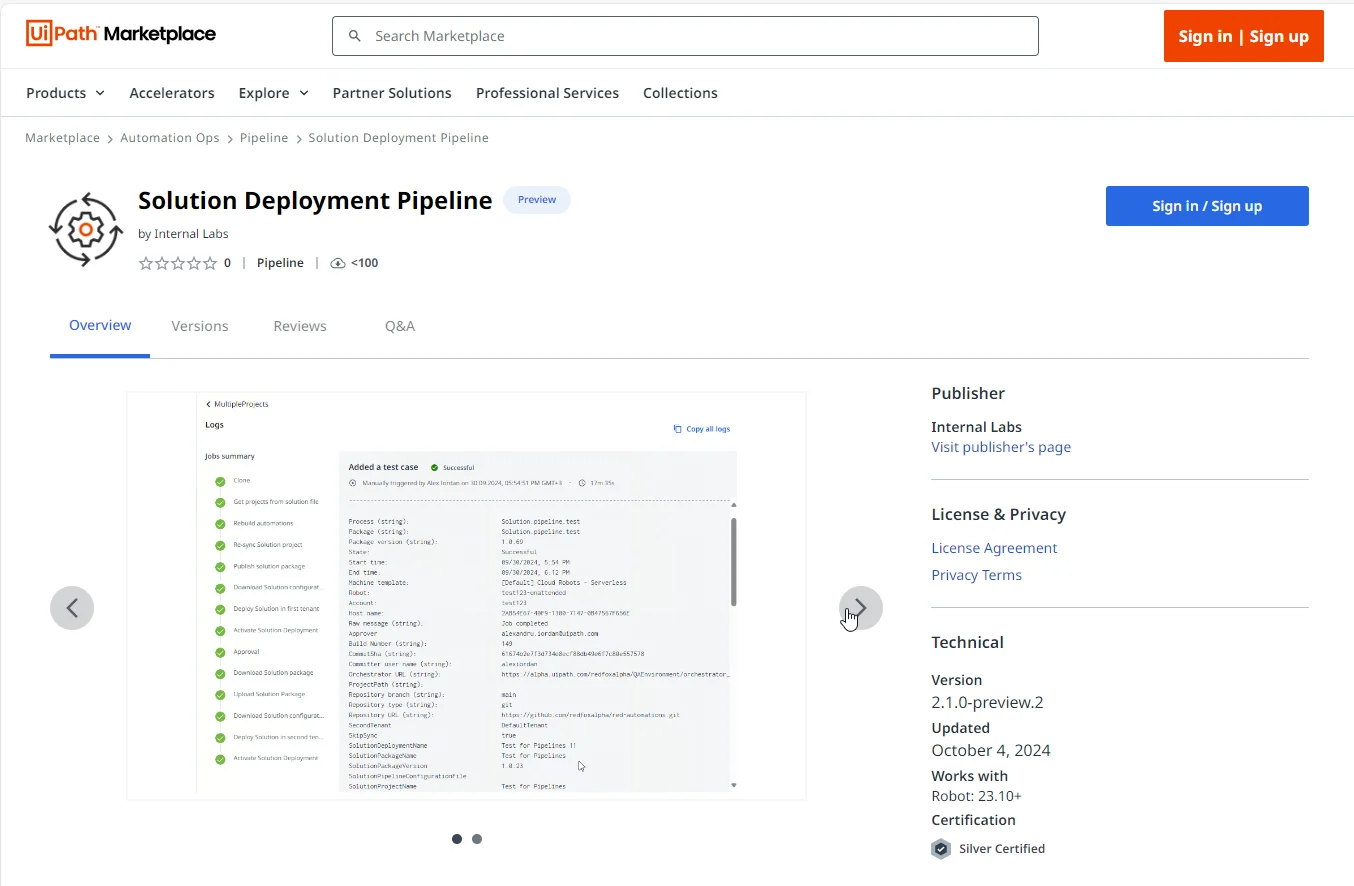Click the blue Sign in / Sign up button
This screenshot has height=886, width=1354.
pyautogui.click(x=1207, y=206)
